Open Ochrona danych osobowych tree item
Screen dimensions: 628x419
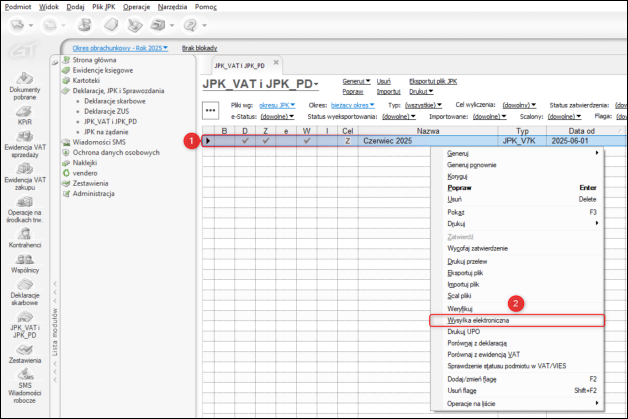(116, 153)
